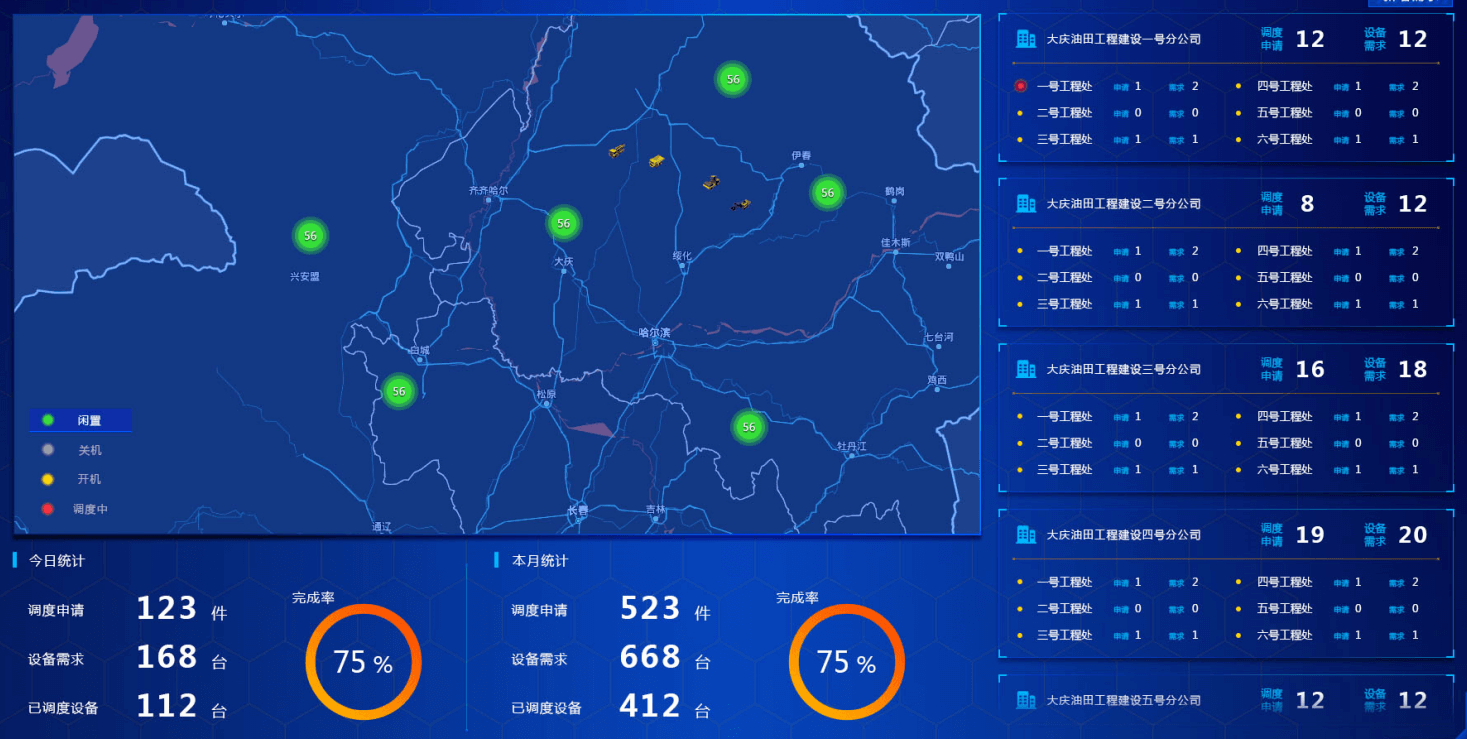Click the crane truck icon on map
1467x739 pixels.
[617, 151]
